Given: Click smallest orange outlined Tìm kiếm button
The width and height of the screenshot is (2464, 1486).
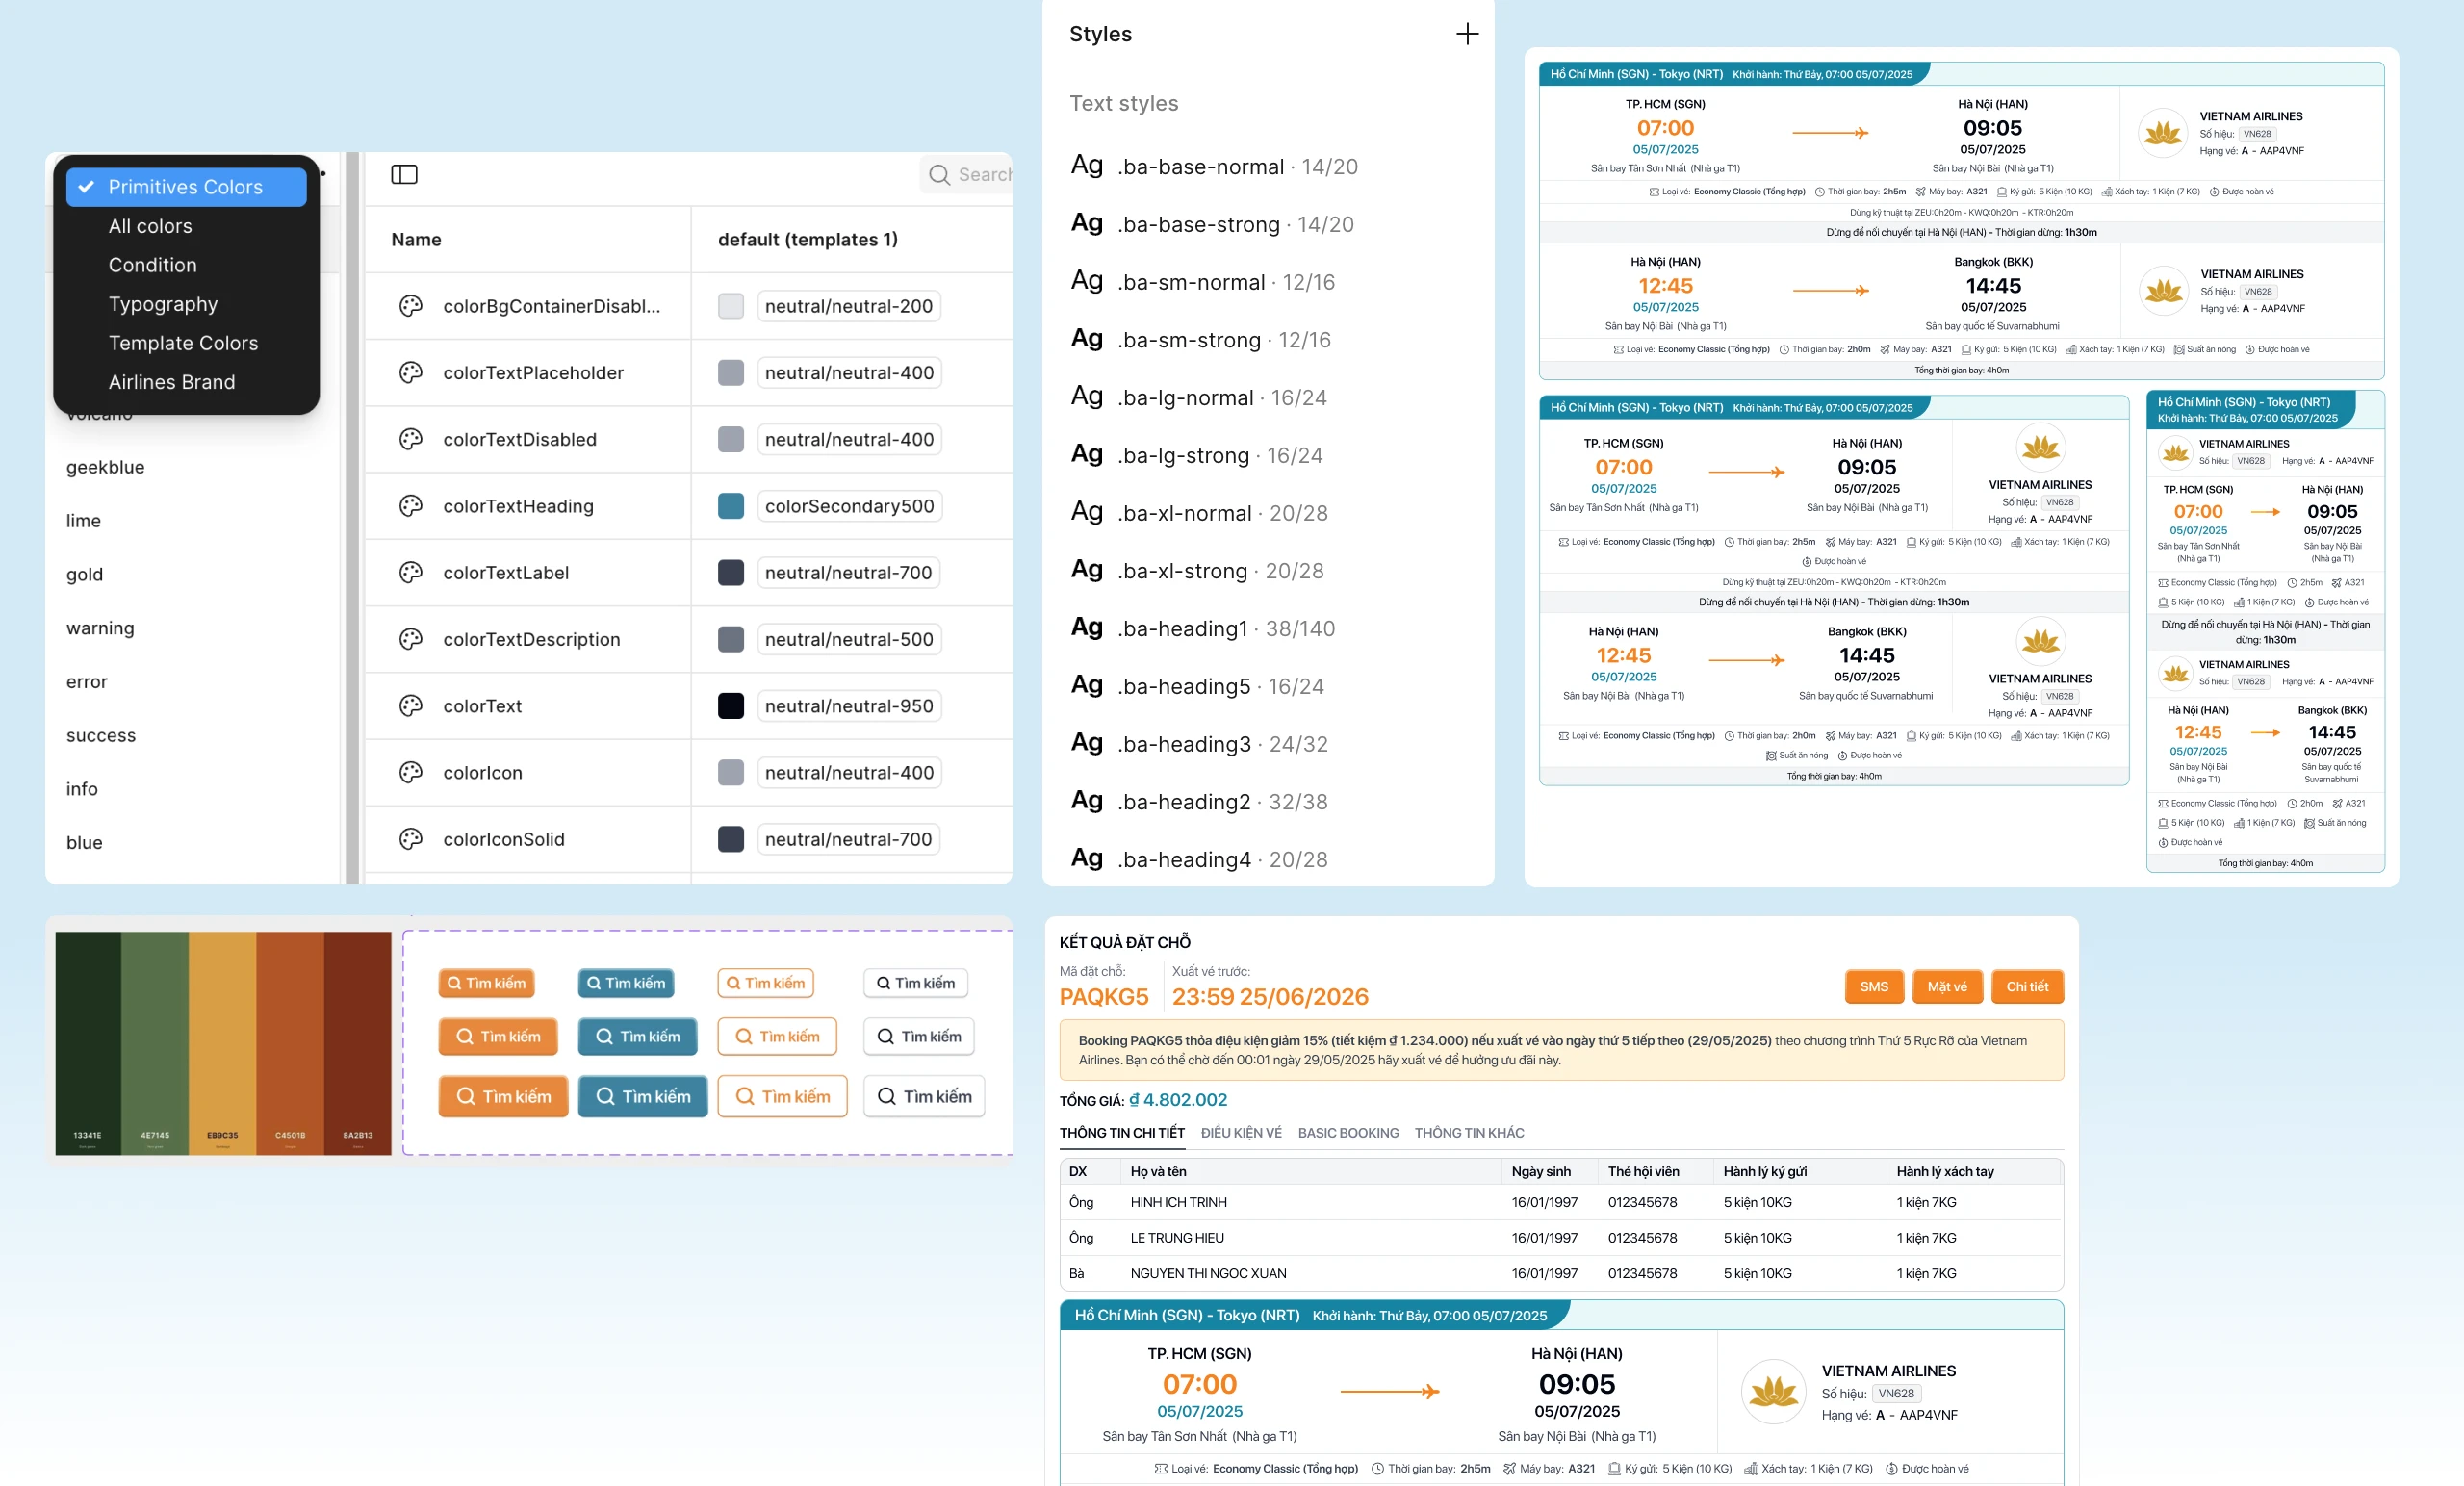Looking at the screenshot, I should (765, 983).
